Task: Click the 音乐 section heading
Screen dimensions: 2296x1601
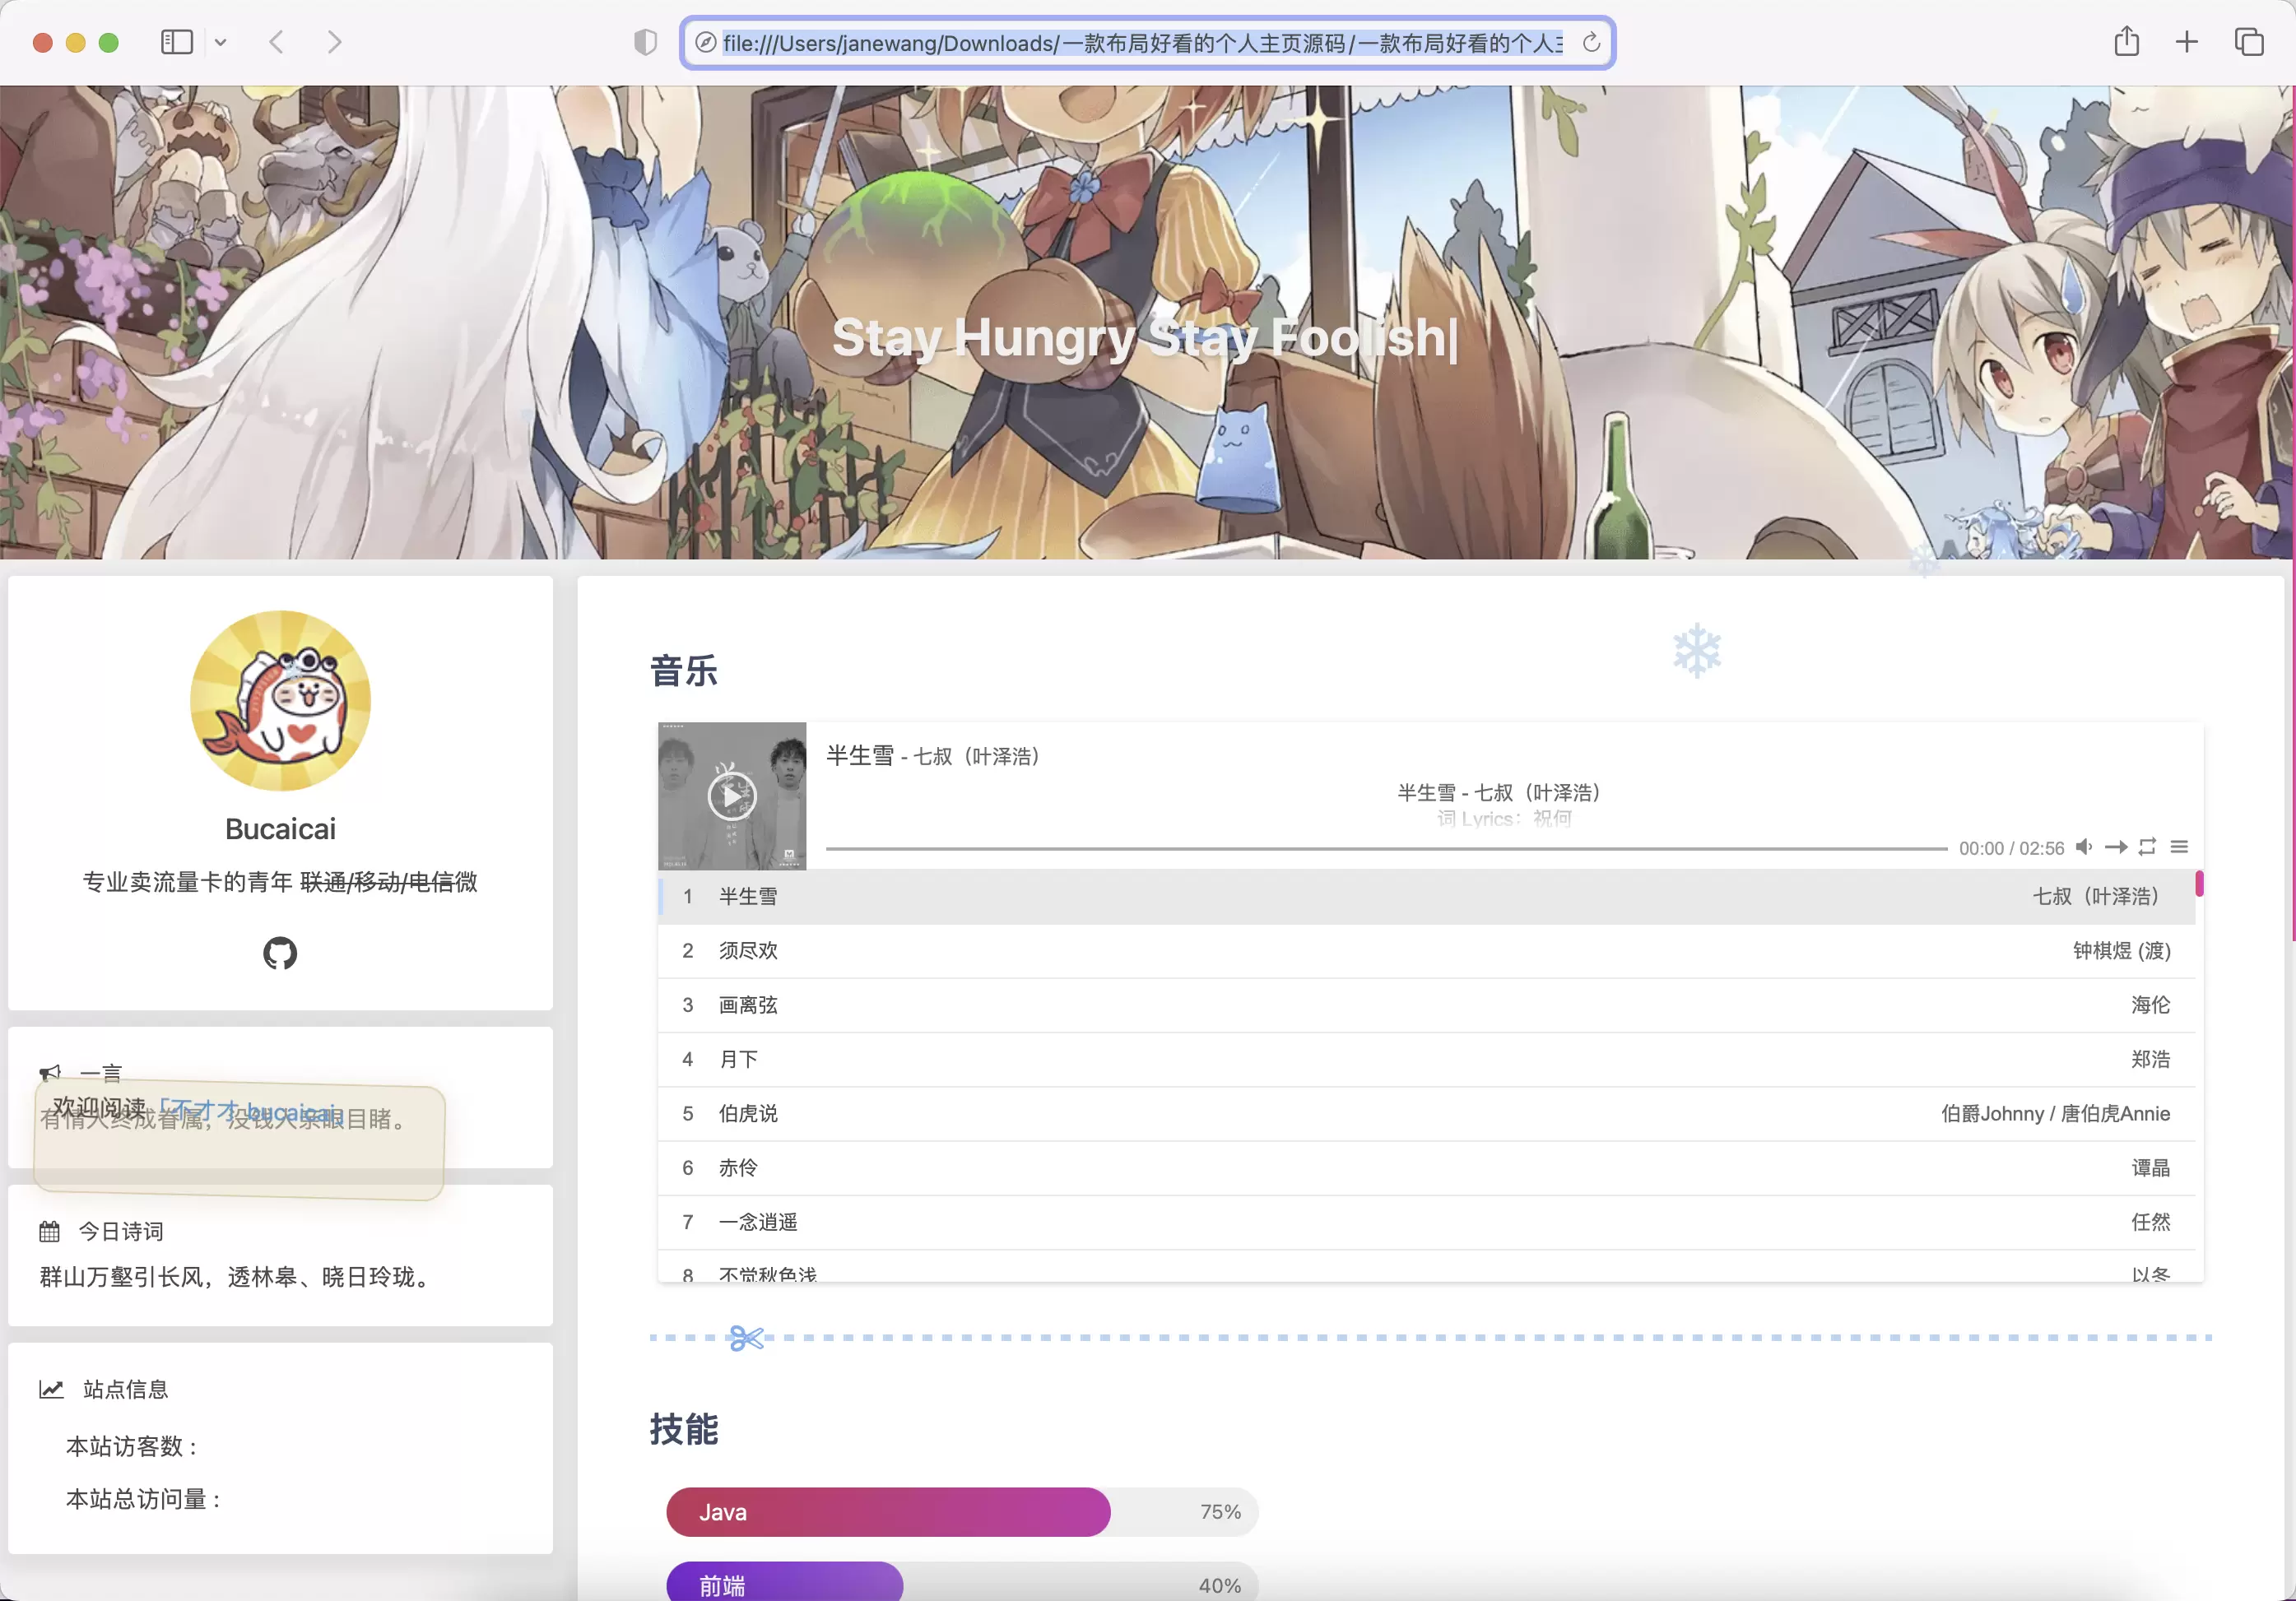Action: pos(684,670)
